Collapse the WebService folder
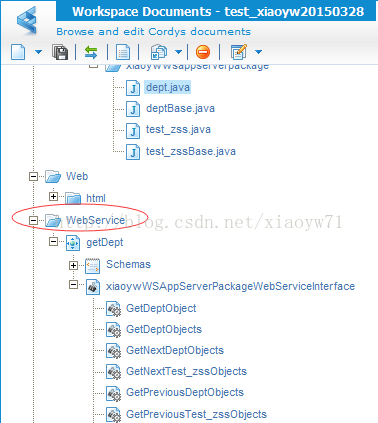This screenshot has width=378, height=423. pyautogui.click(x=33, y=220)
